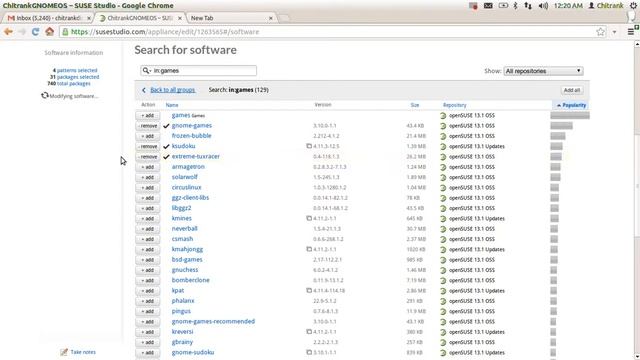Open the sound volume indicator

click(x=543, y=6)
